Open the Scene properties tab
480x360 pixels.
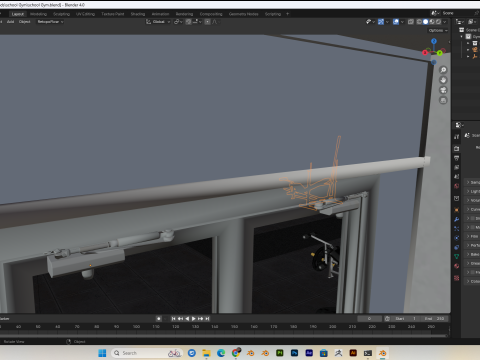click(x=457, y=176)
